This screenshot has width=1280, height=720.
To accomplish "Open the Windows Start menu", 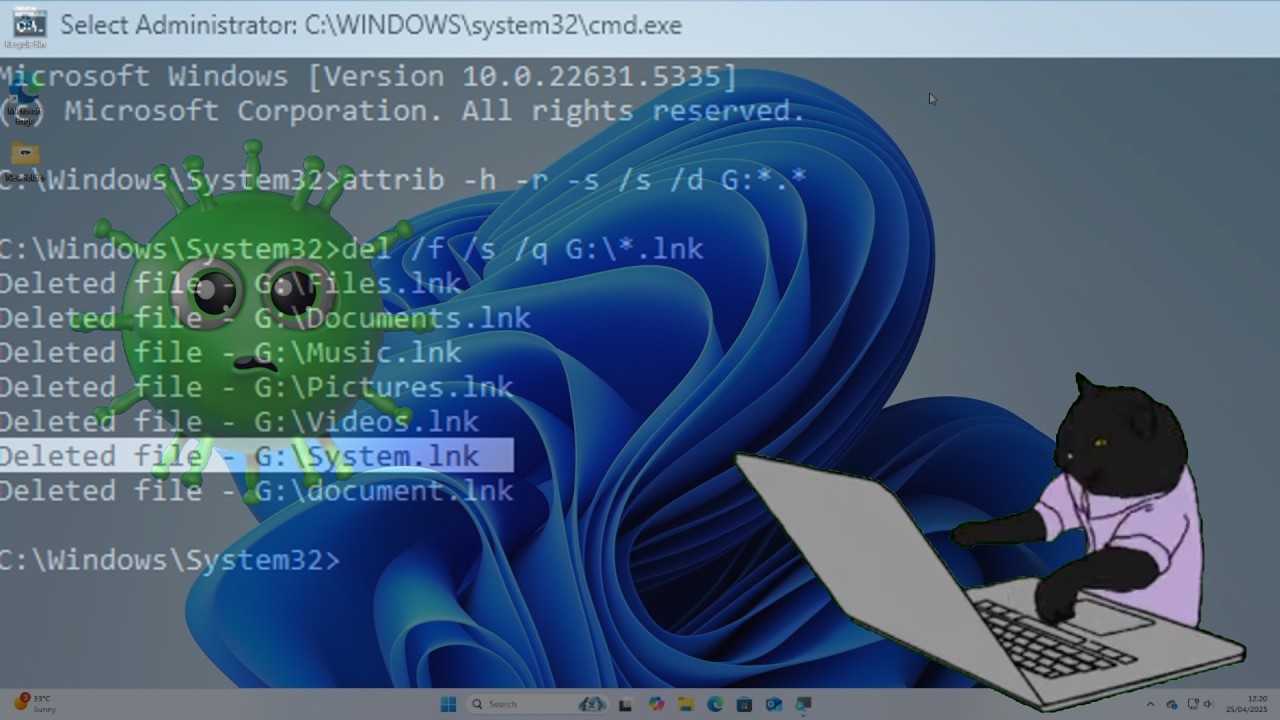I will coord(448,704).
